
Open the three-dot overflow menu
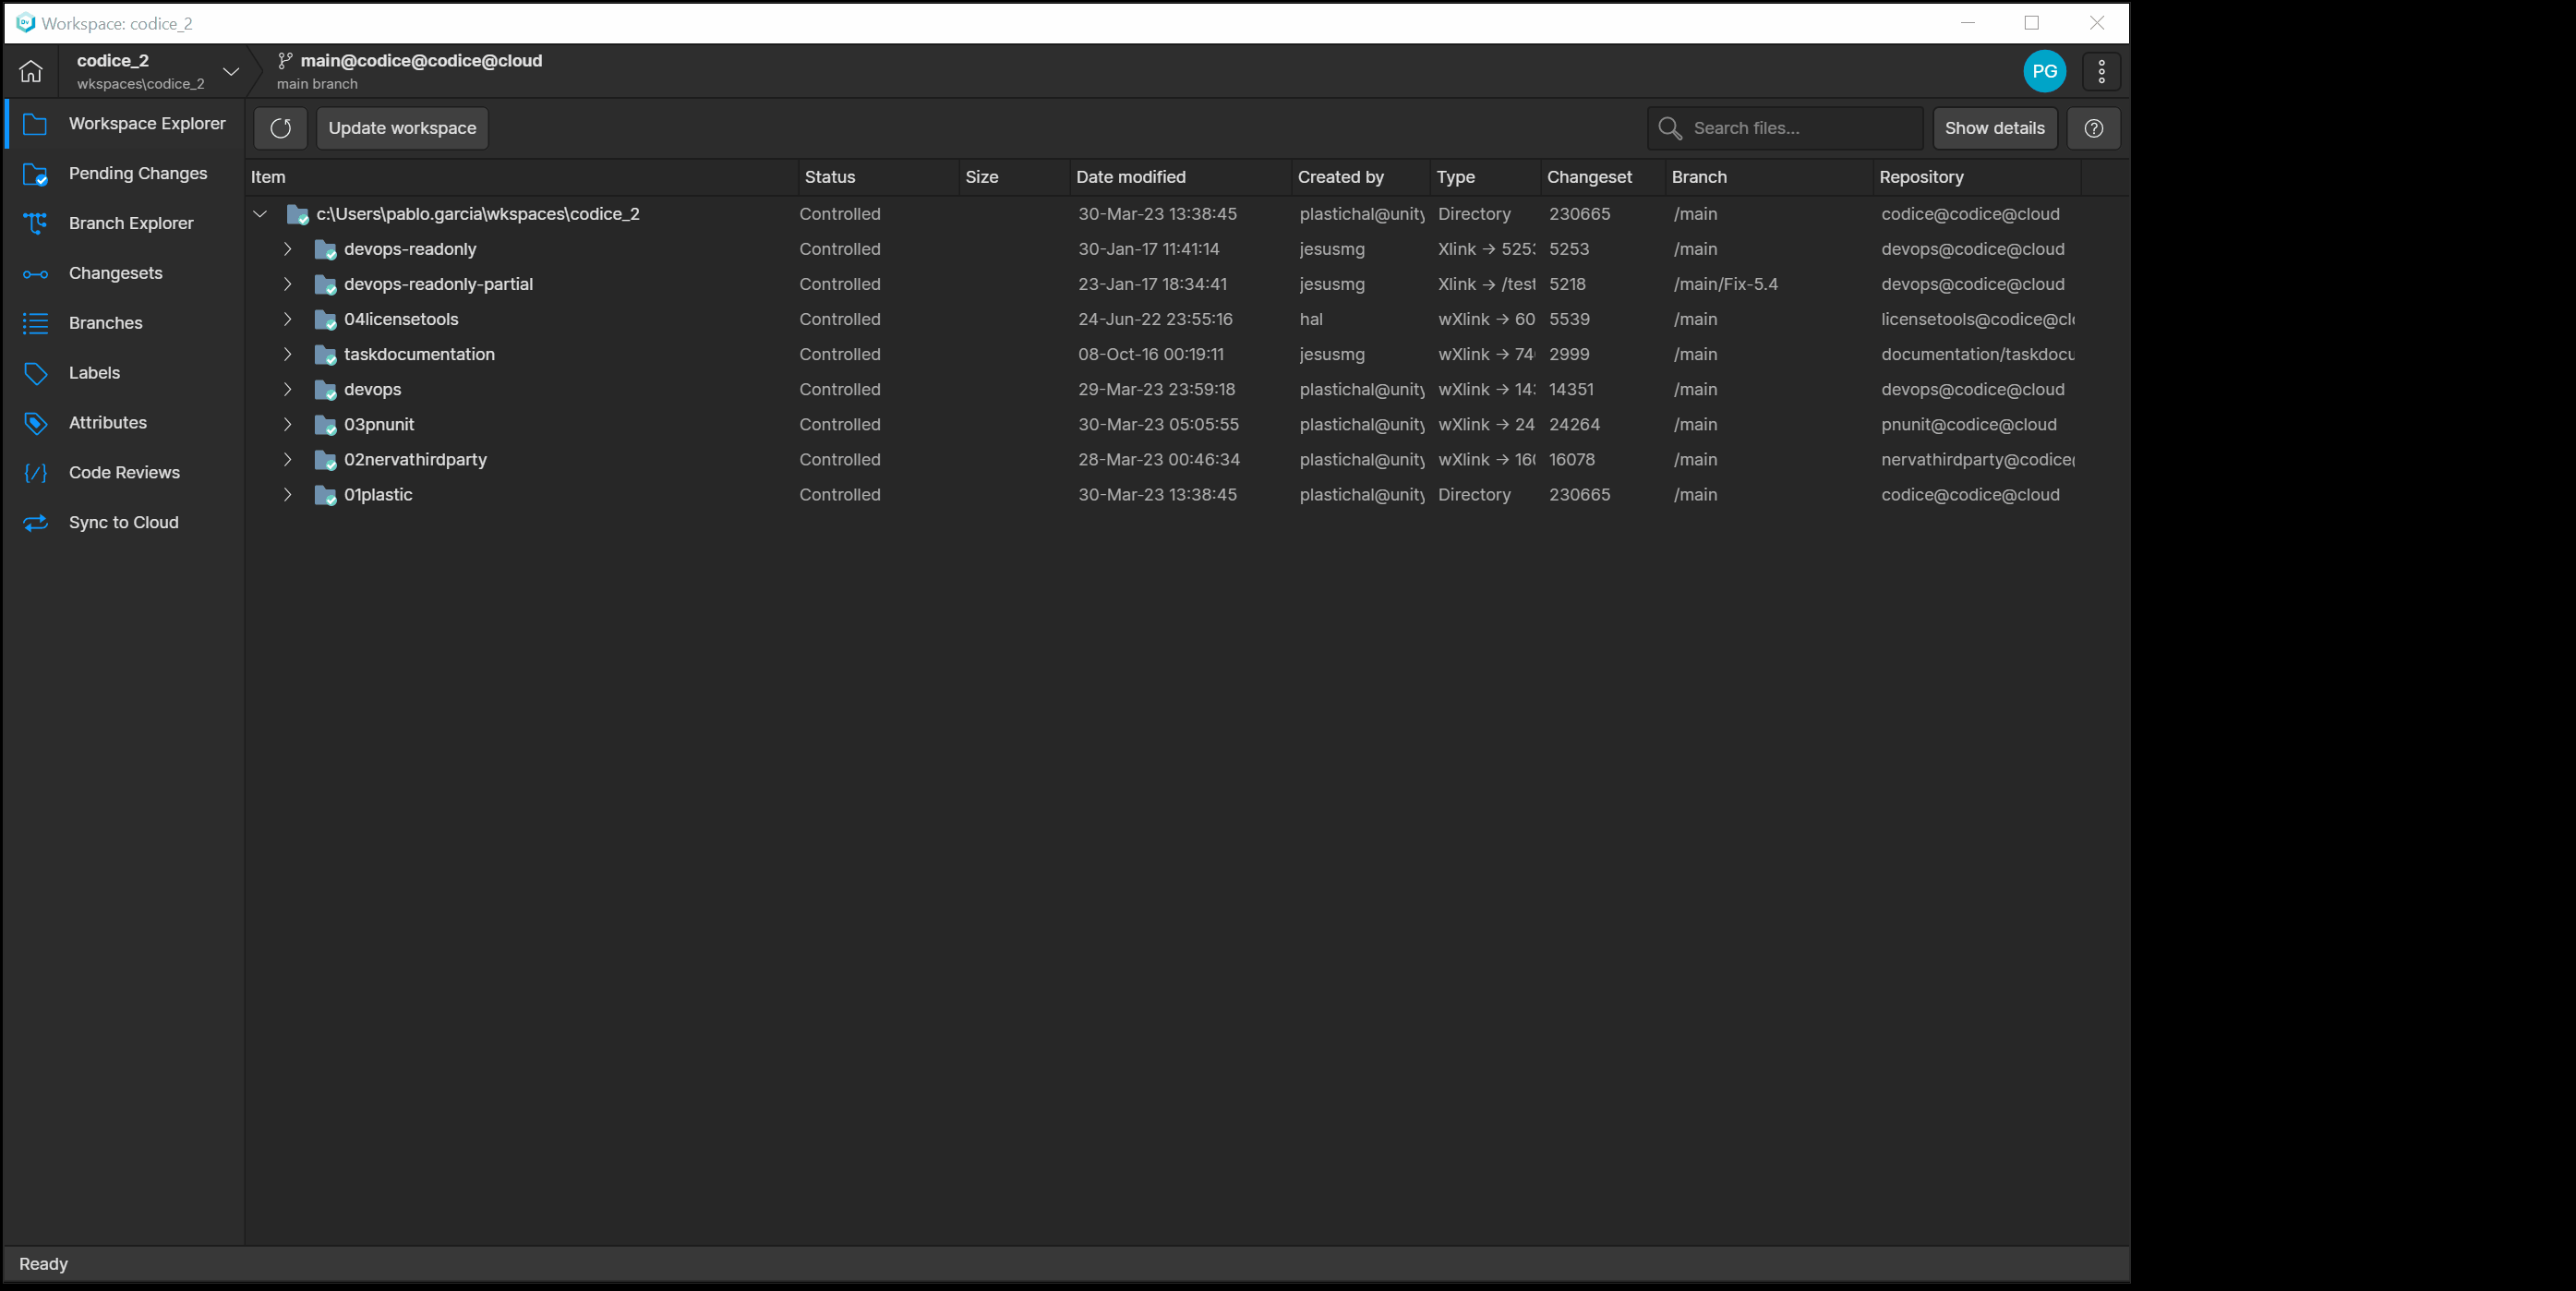coord(2100,71)
